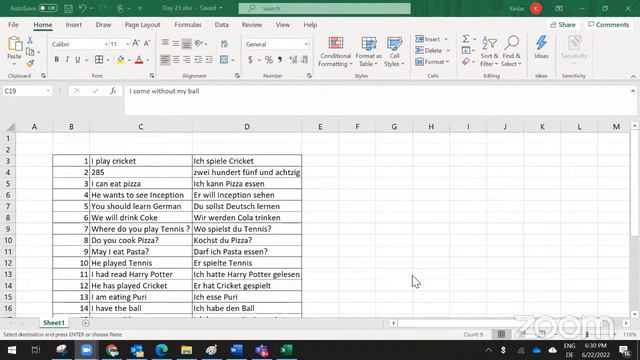640x360 pixels.
Task: Open the File tab
Action: 13,25
